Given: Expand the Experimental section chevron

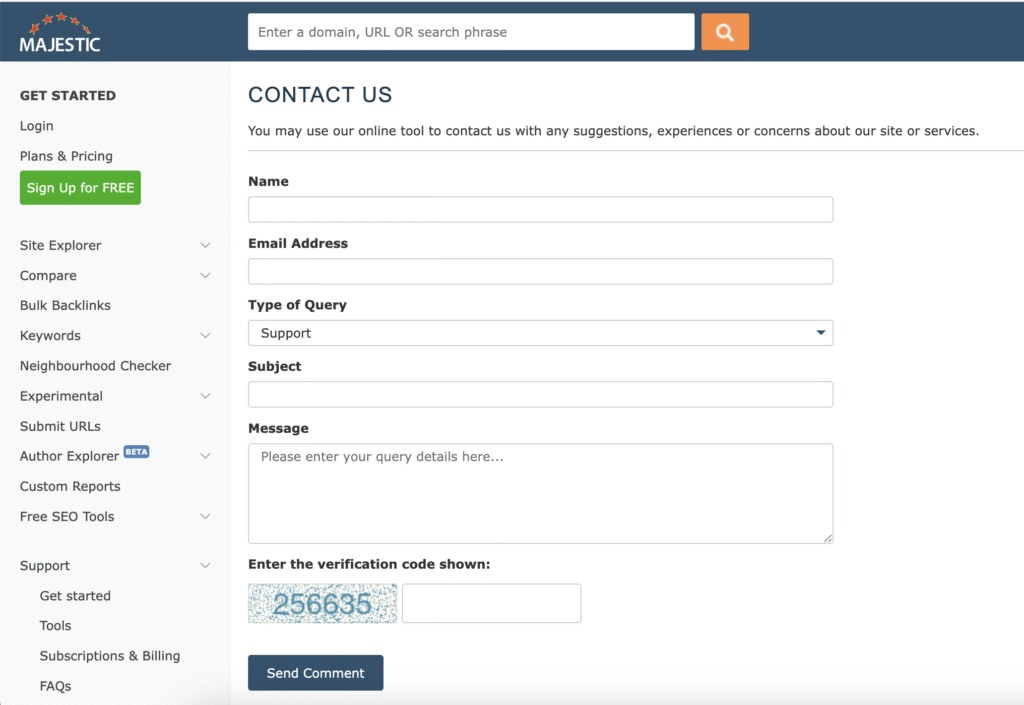Looking at the screenshot, I should [x=205, y=396].
